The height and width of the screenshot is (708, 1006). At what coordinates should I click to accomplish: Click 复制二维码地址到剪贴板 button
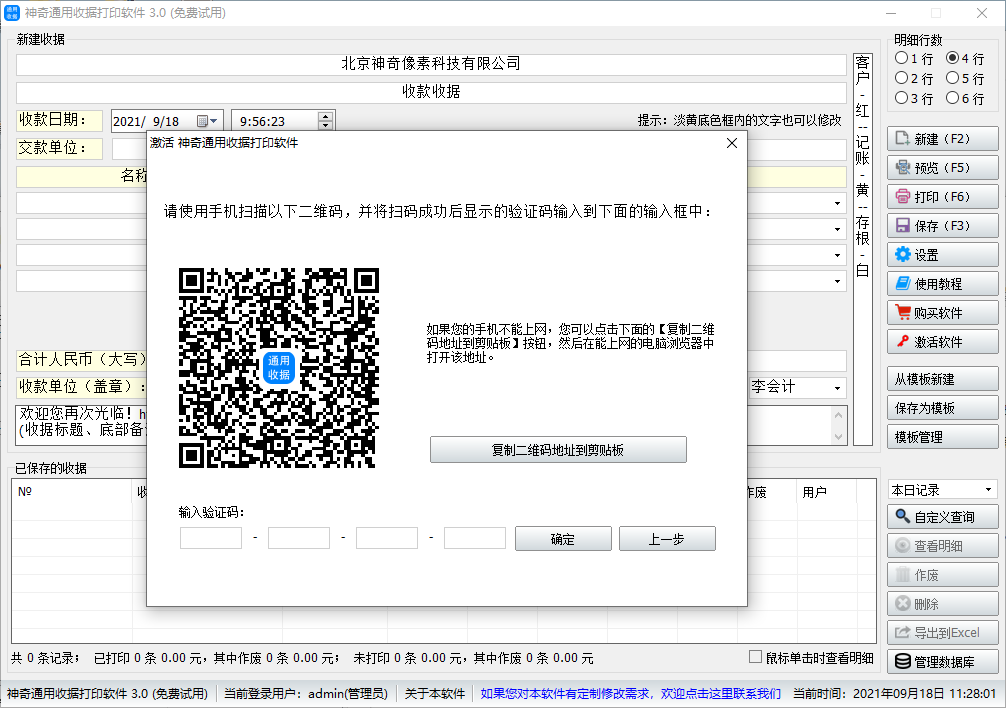558,450
